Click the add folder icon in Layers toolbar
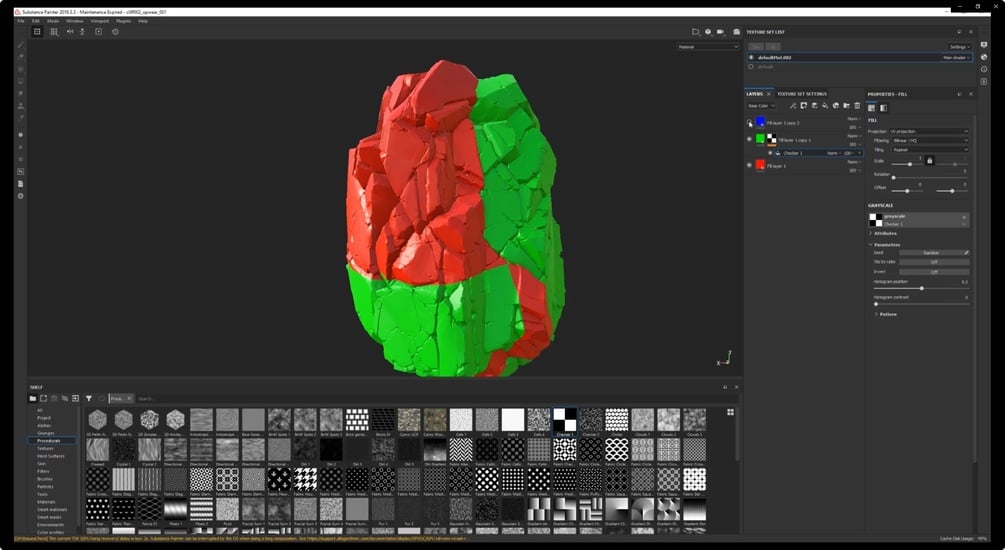The image size is (1005, 550). pyautogui.click(x=846, y=106)
